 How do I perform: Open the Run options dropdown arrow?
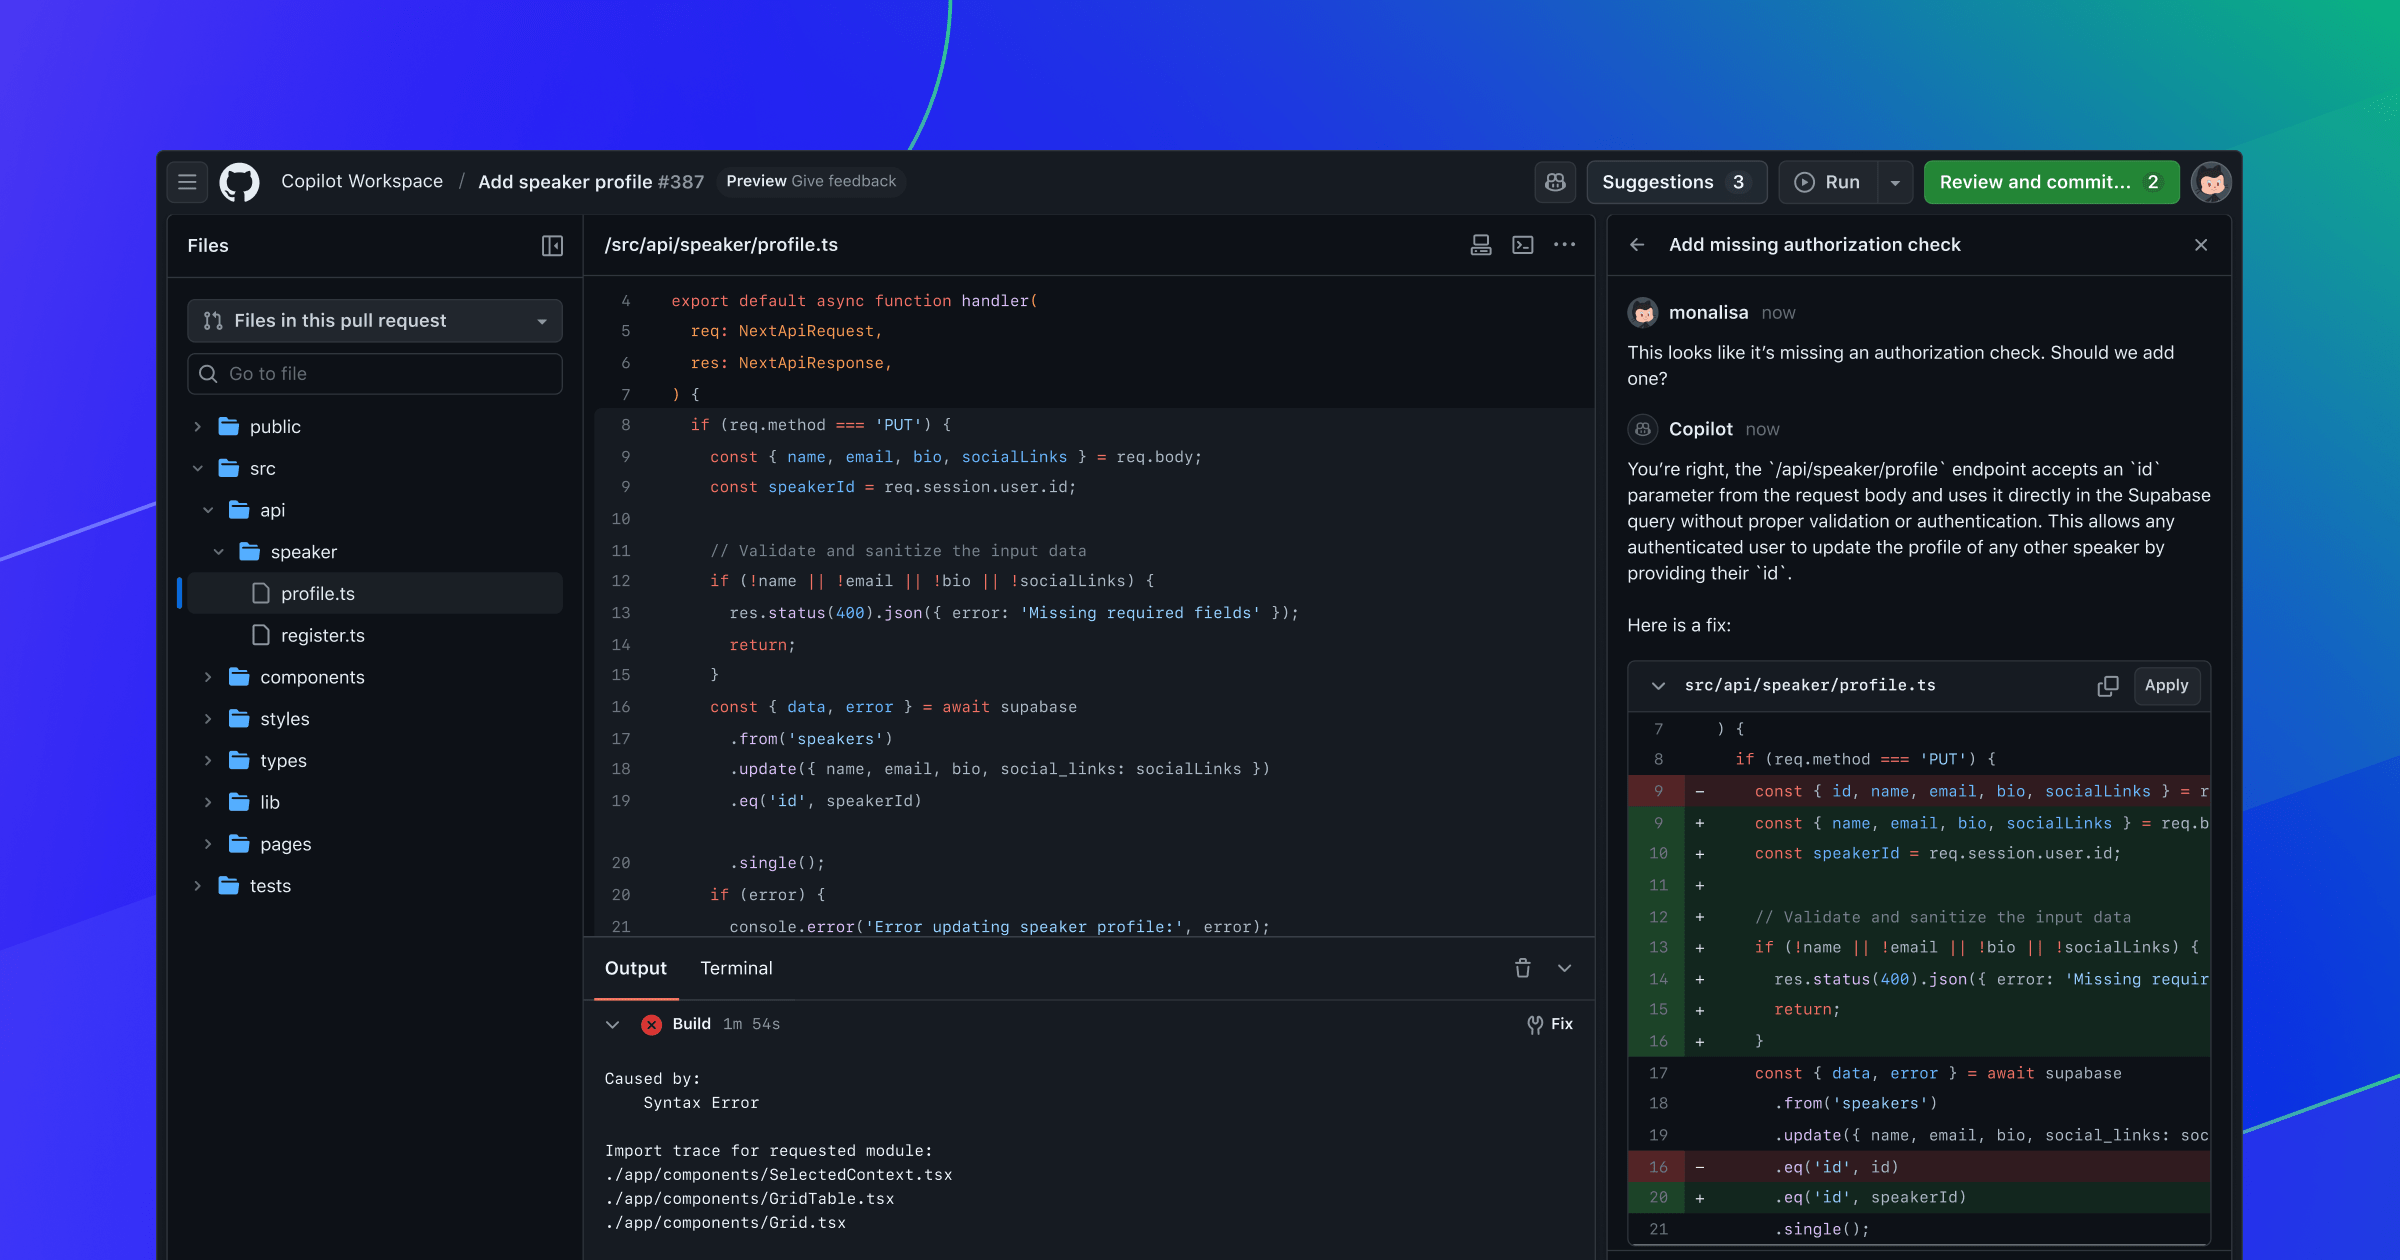(1895, 182)
